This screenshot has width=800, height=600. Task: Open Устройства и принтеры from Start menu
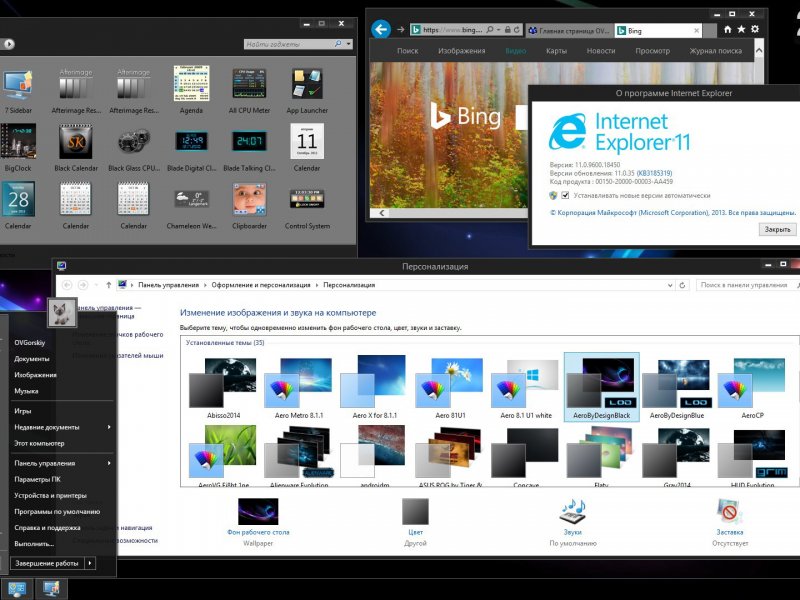click(x=50, y=495)
